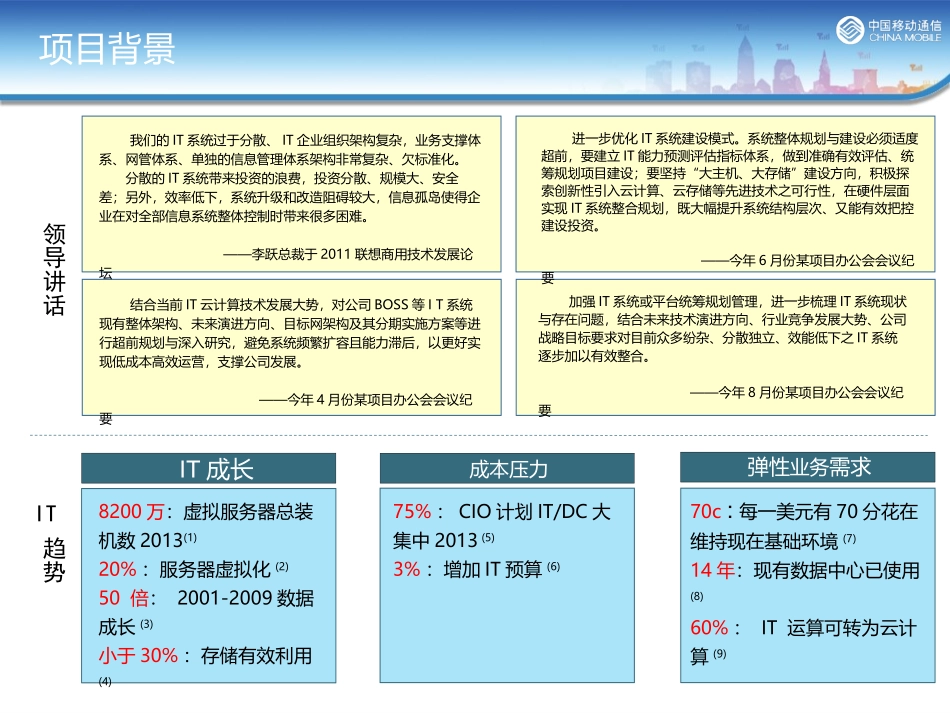Select the quote box starting 进一步优化 IT 系统建设模式
Screen dimensions: 950x713
point(725,194)
